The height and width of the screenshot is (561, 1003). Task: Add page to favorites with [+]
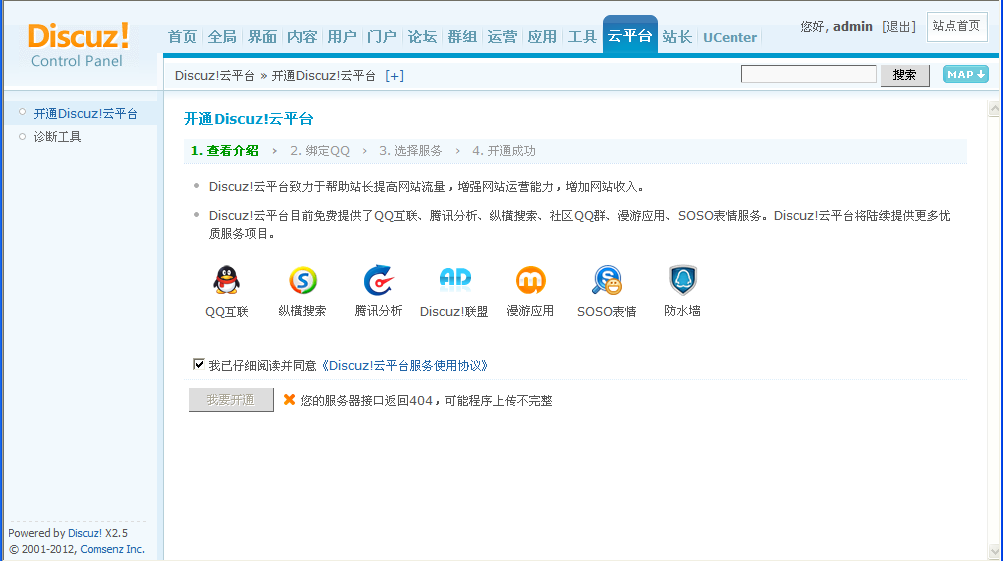[394, 76]
